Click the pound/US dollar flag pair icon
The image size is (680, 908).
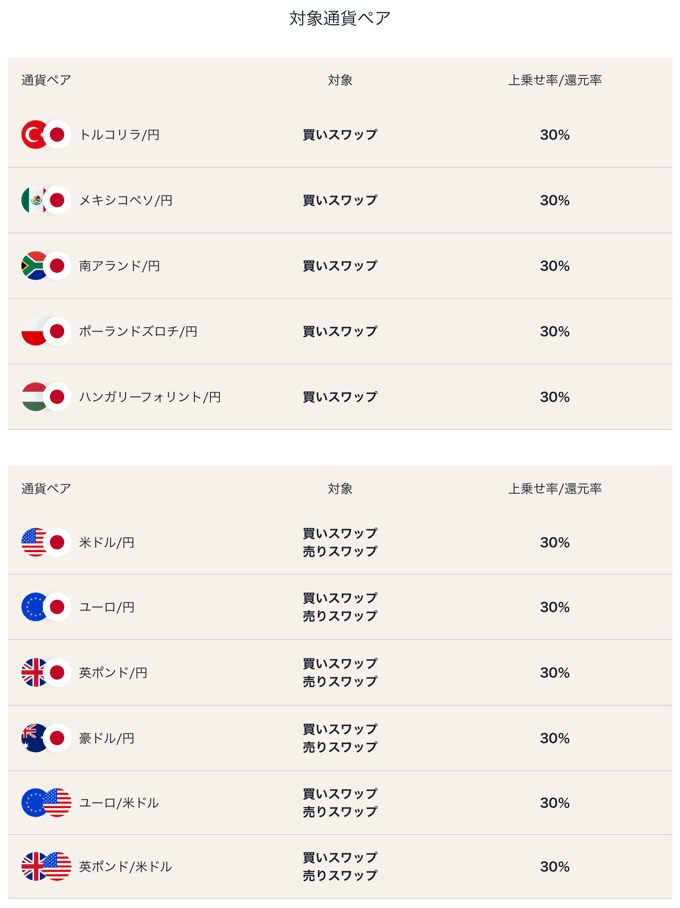coord(46,867)
